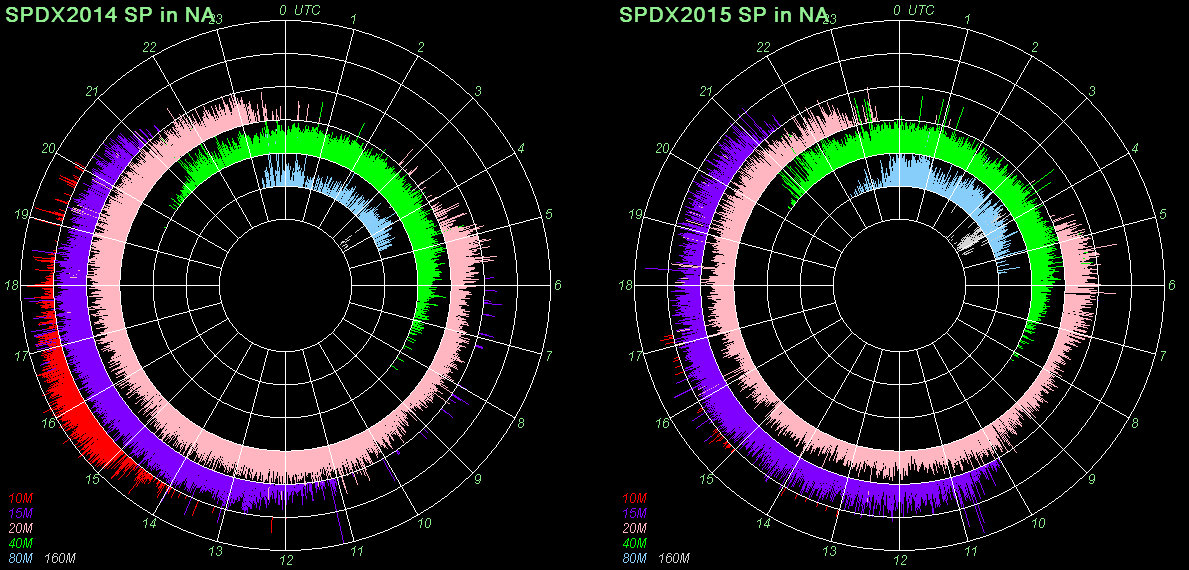Click the 160M legend label in the 2015 chart
This screenshot has width=1189, height=570.
[675, 557]
